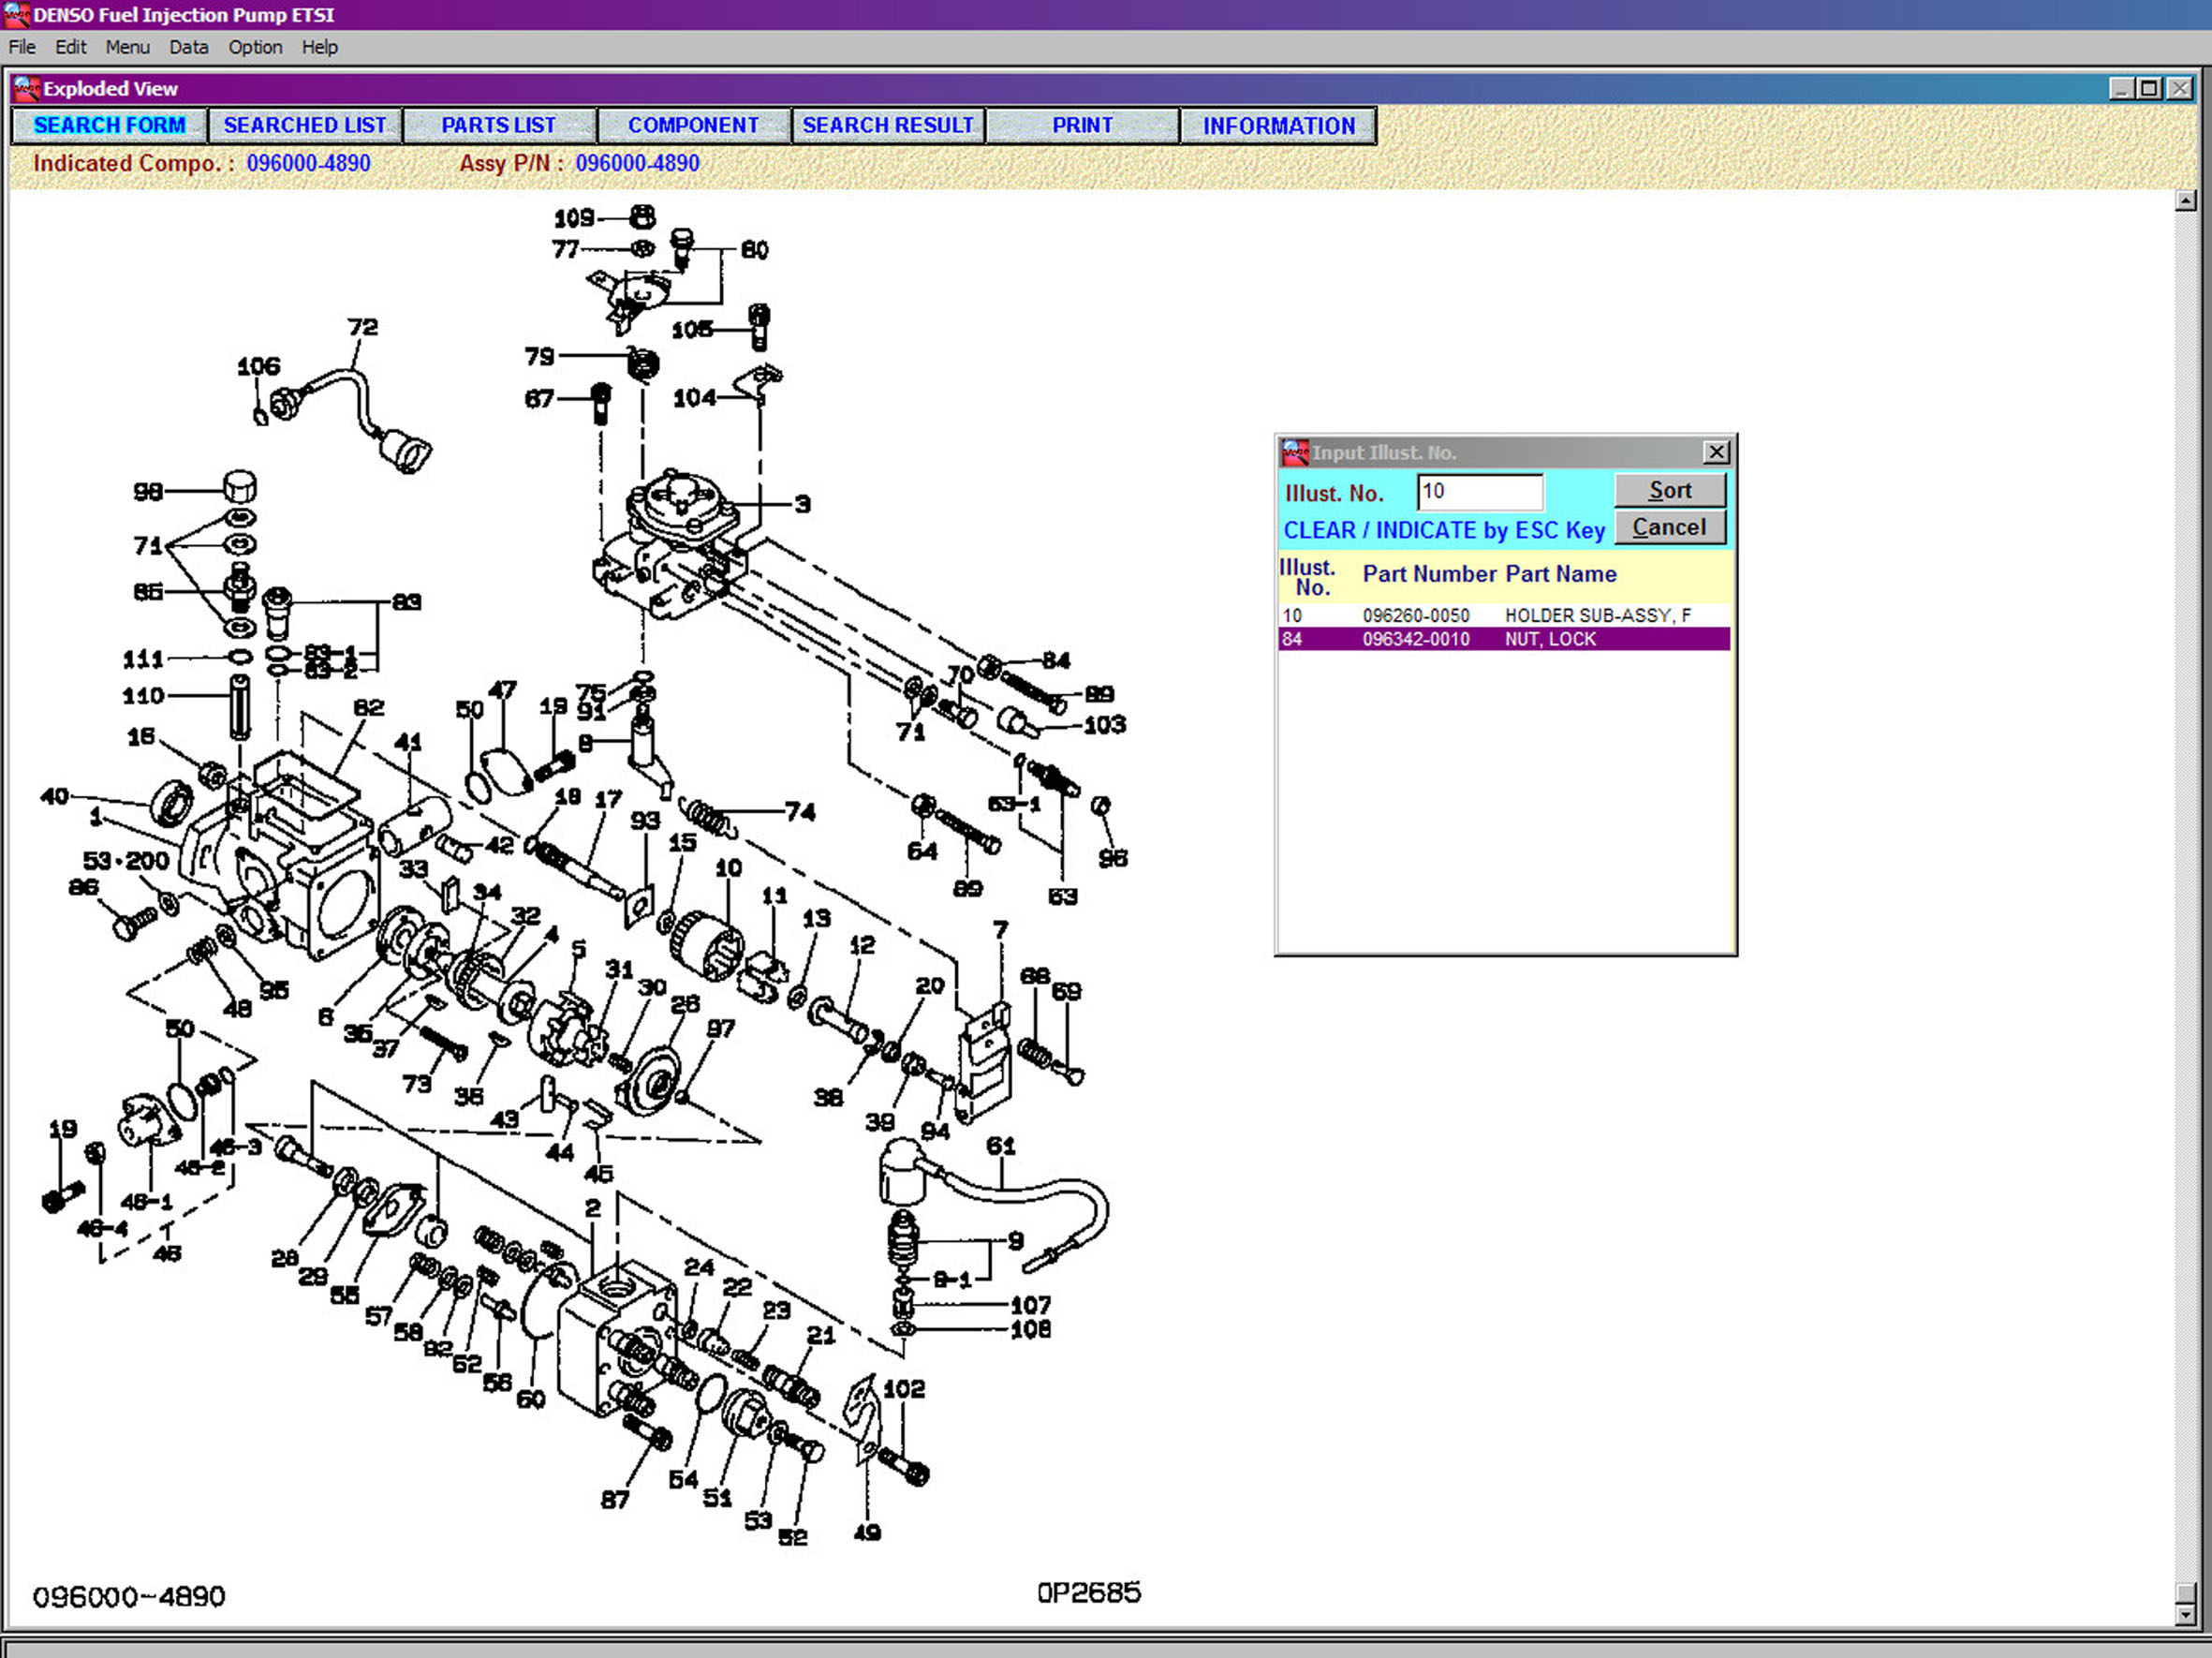Open the File menu

pos(22,47)
